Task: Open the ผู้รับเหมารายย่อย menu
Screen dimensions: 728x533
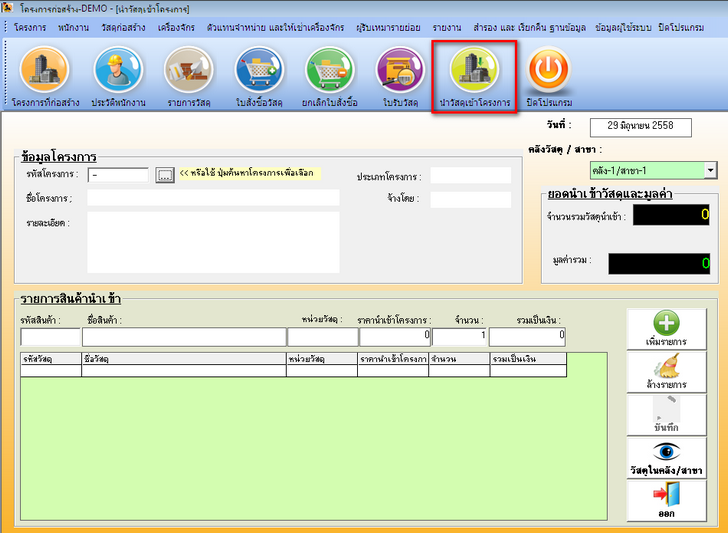Action: 388,27
